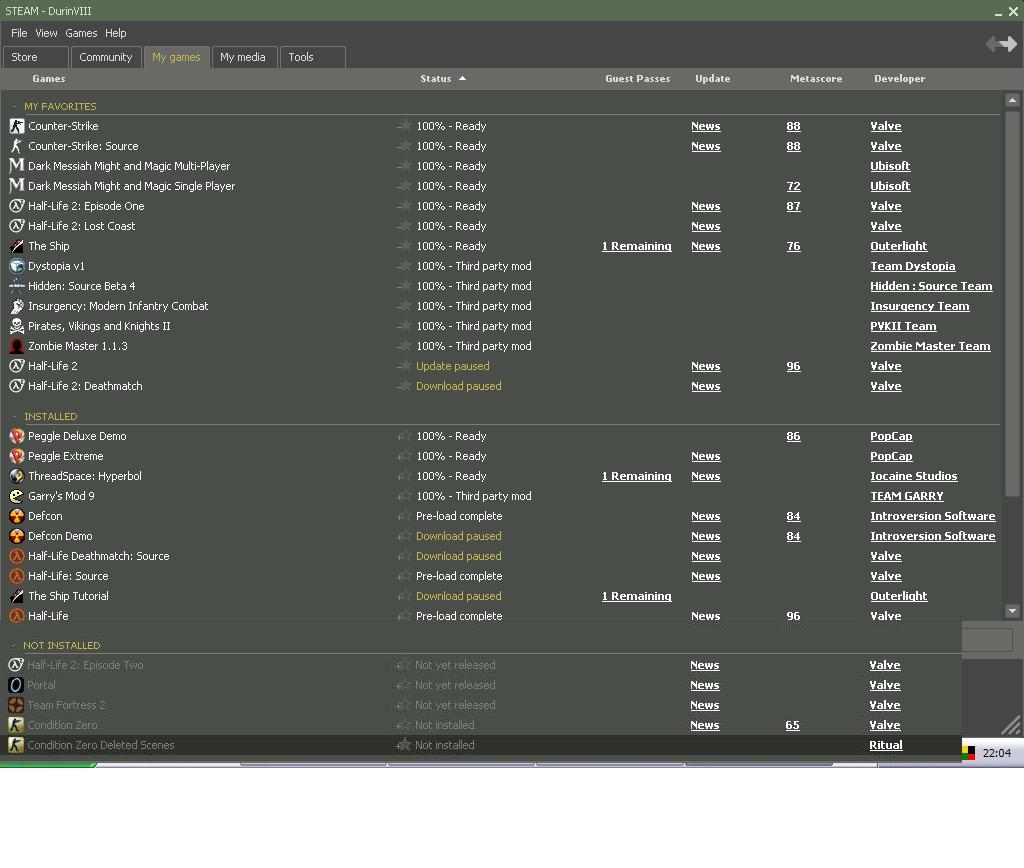This screenshot has height=868, width=1024.
Task: Open the Ritual developer link
Action: point(886,745)
